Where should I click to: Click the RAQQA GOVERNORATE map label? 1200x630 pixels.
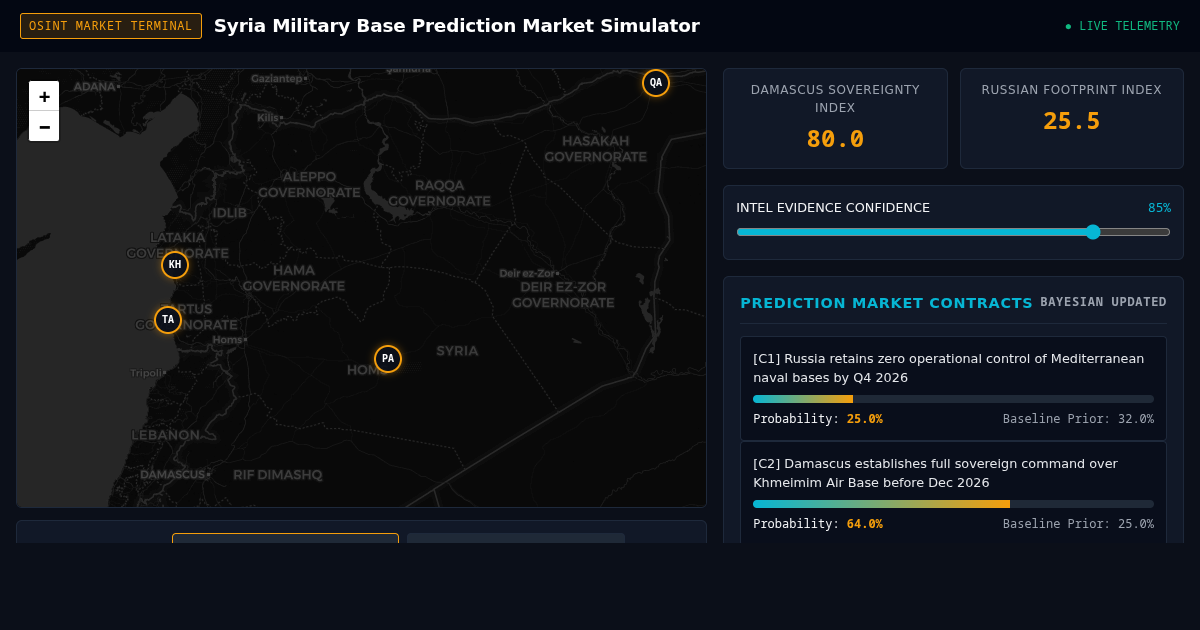point(439,193)
